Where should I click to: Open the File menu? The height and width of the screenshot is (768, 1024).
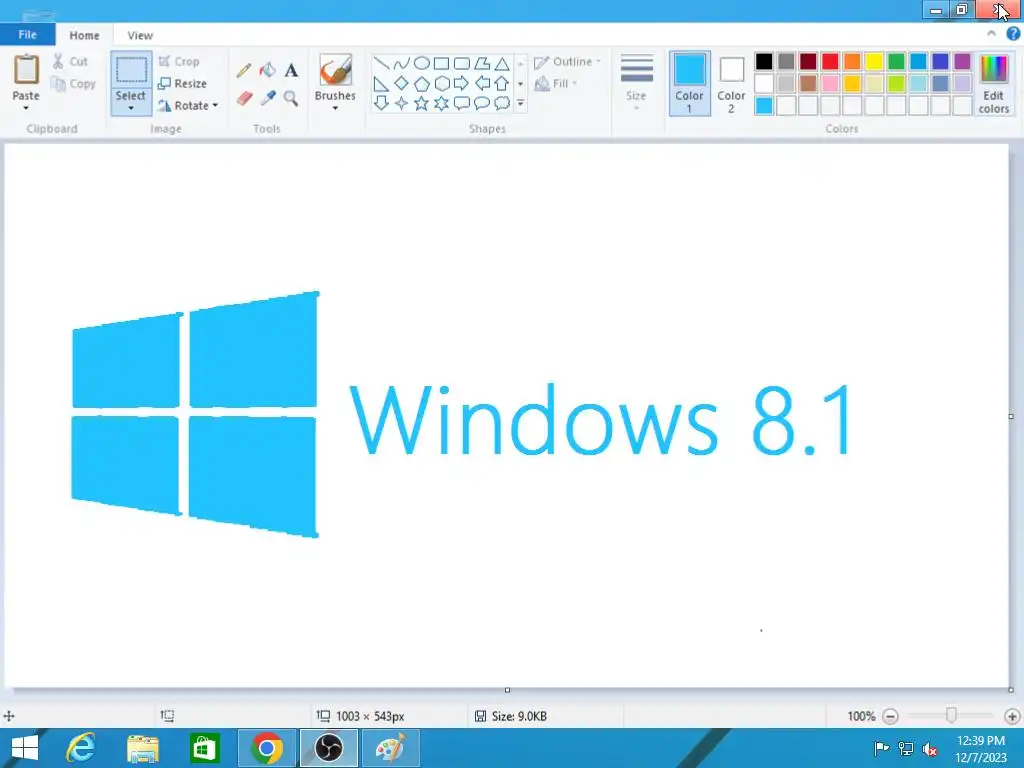tap(27, 35)
